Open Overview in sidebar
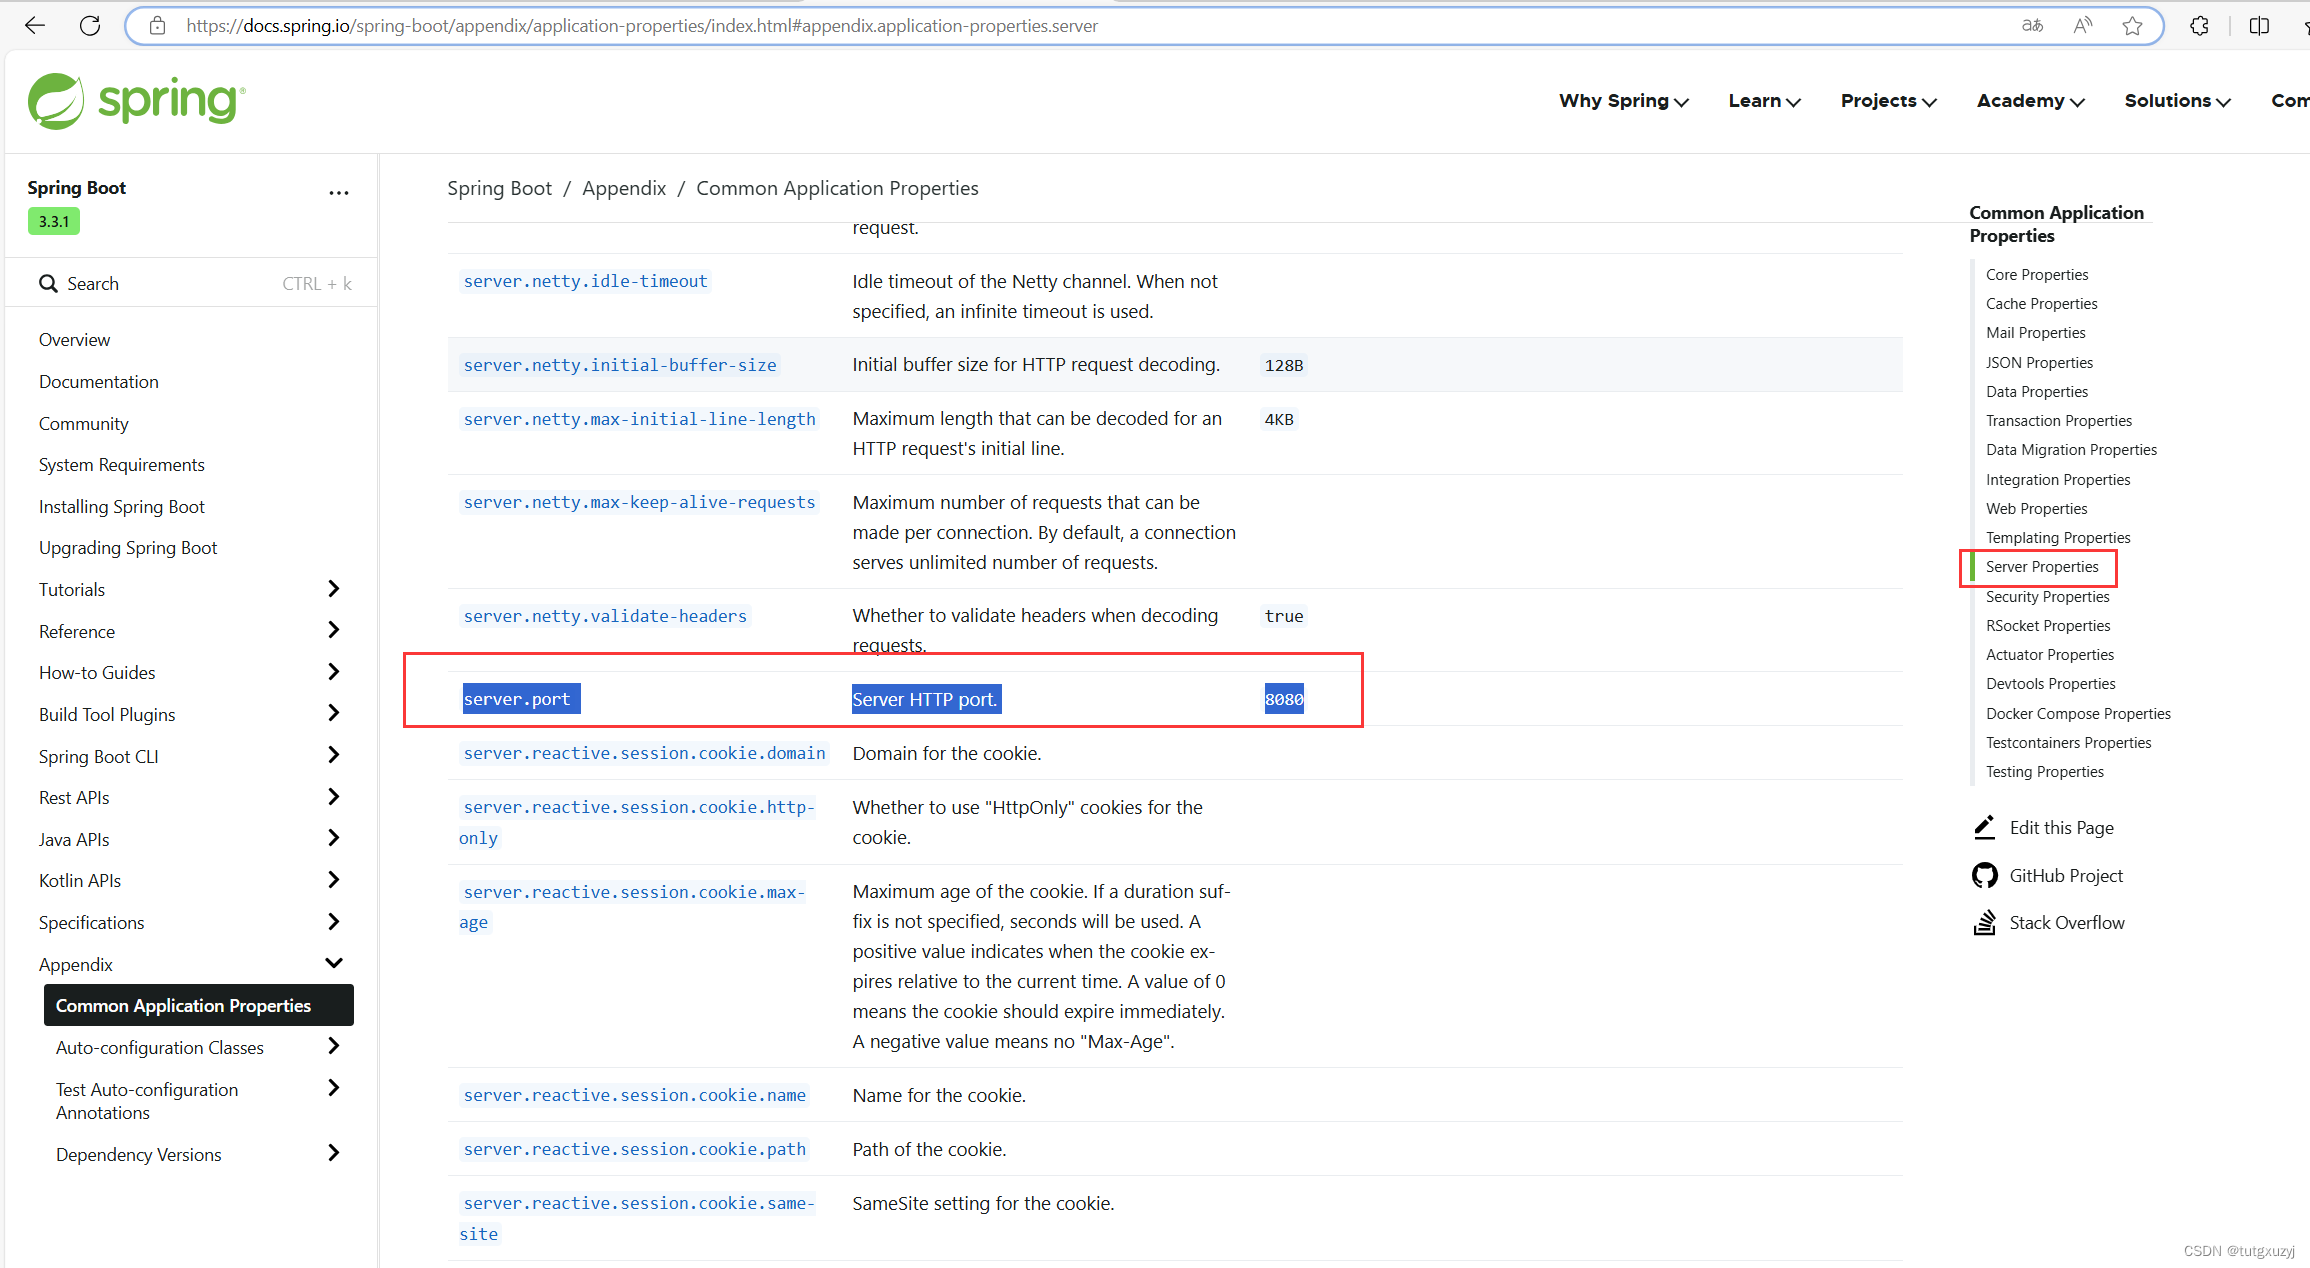The image size is (2310, 1268). [x=75, y=340]
